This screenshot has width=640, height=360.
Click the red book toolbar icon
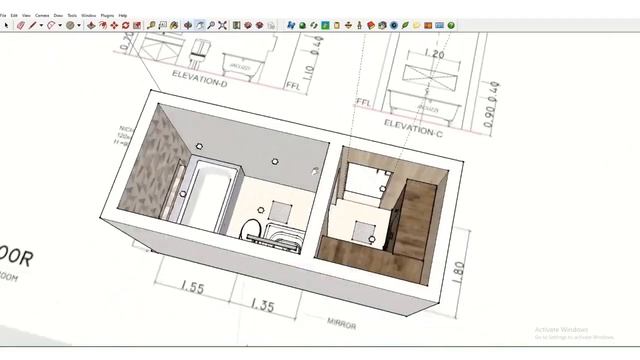(x=371, y=25)
